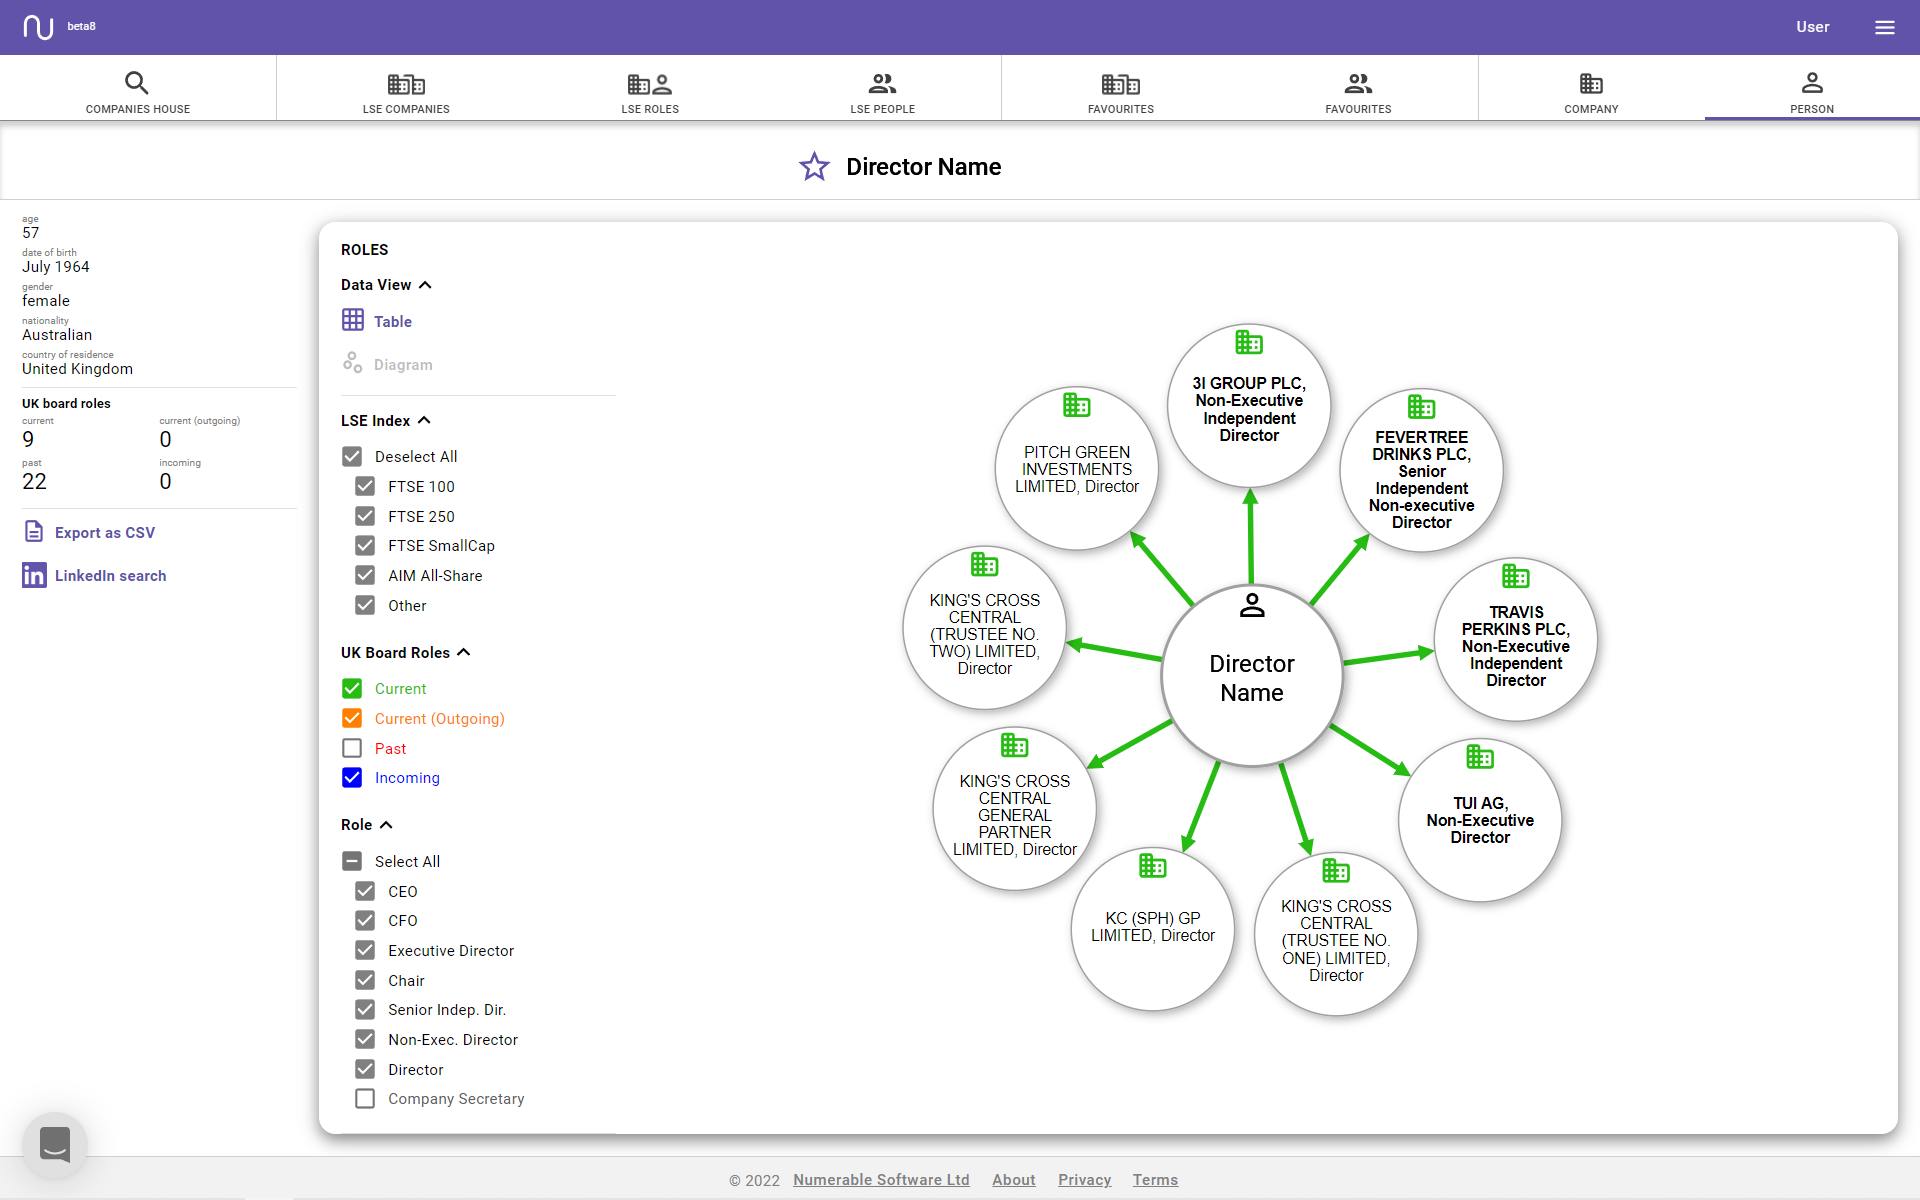The height and width of the screenshot is (1200, 1920).
Task: Toggle the orange Current (Outgoing) checkbox
Action: (x=352, y=718)
